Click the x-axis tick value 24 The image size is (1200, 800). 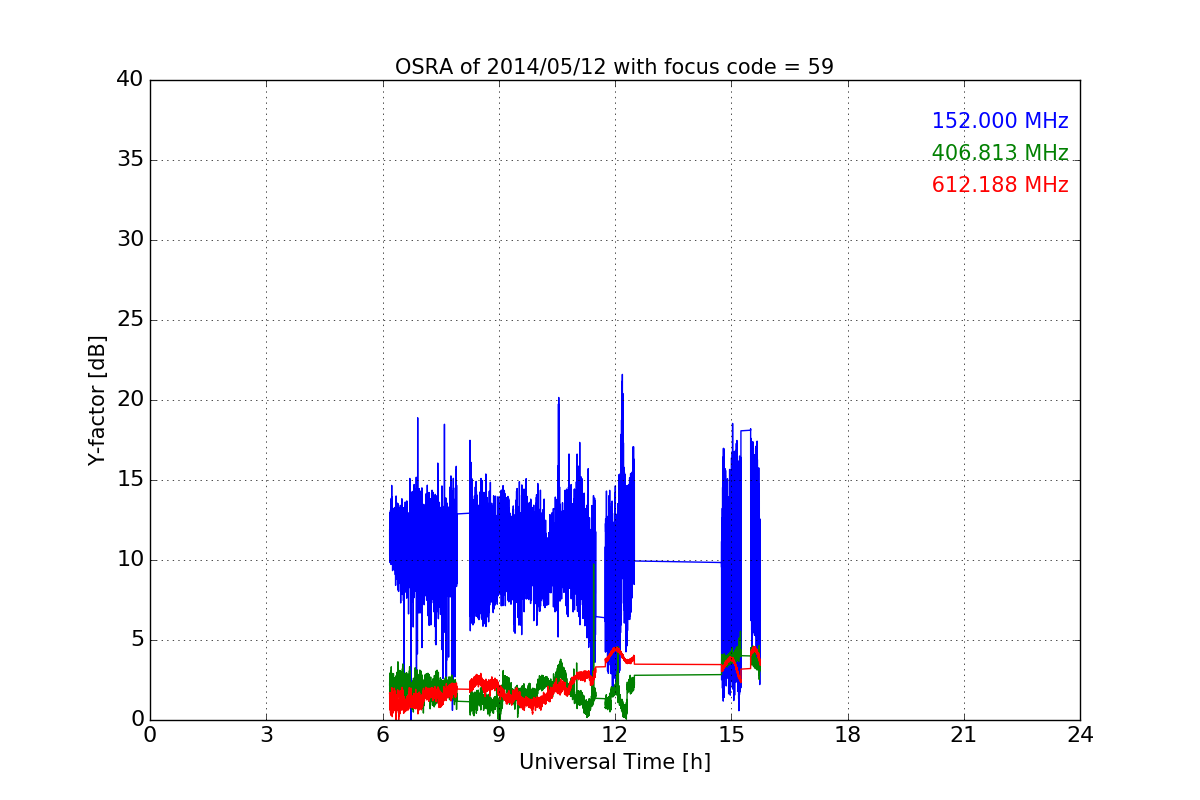coord(1080,735)
